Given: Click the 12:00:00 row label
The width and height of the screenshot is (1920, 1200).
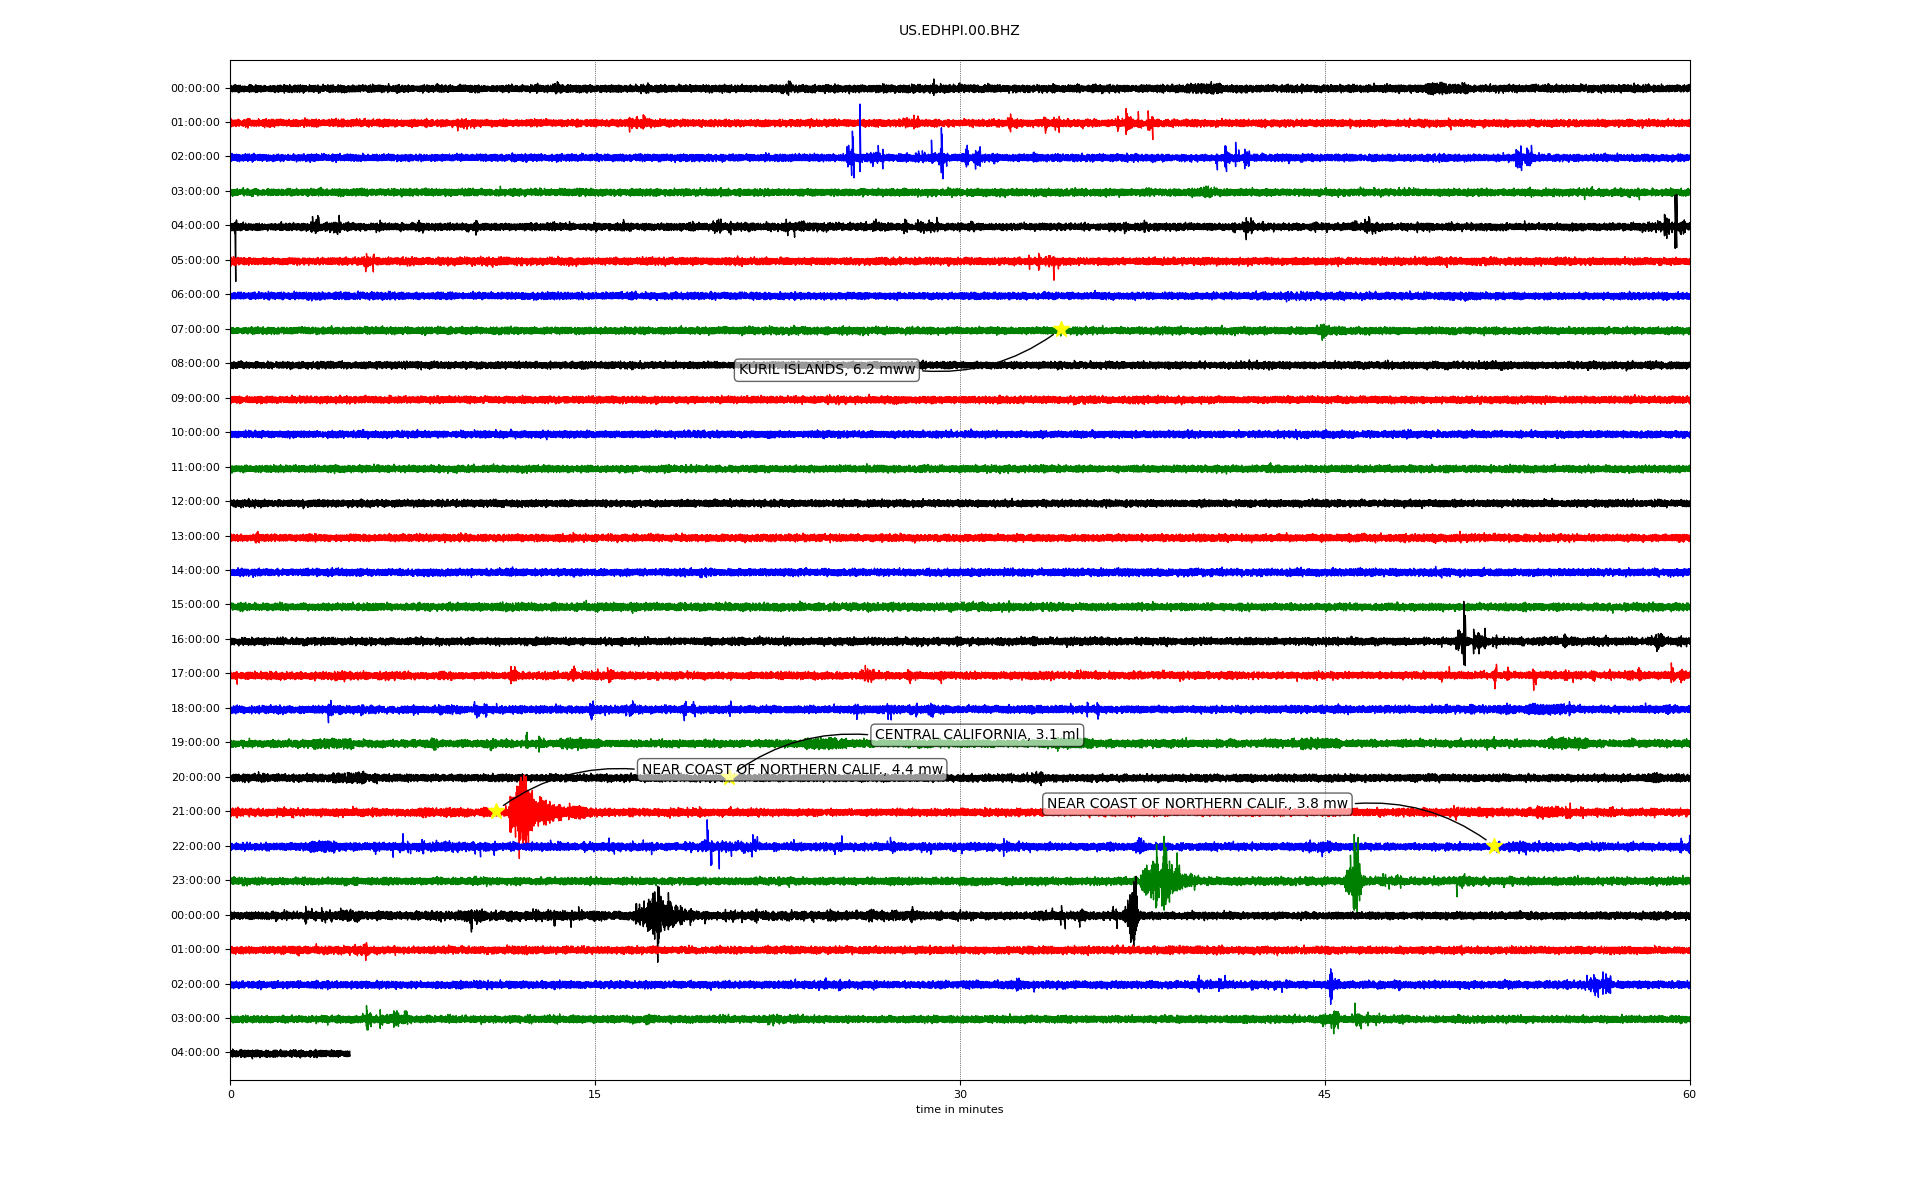Looking at the screenshot, I should [195, 502].
